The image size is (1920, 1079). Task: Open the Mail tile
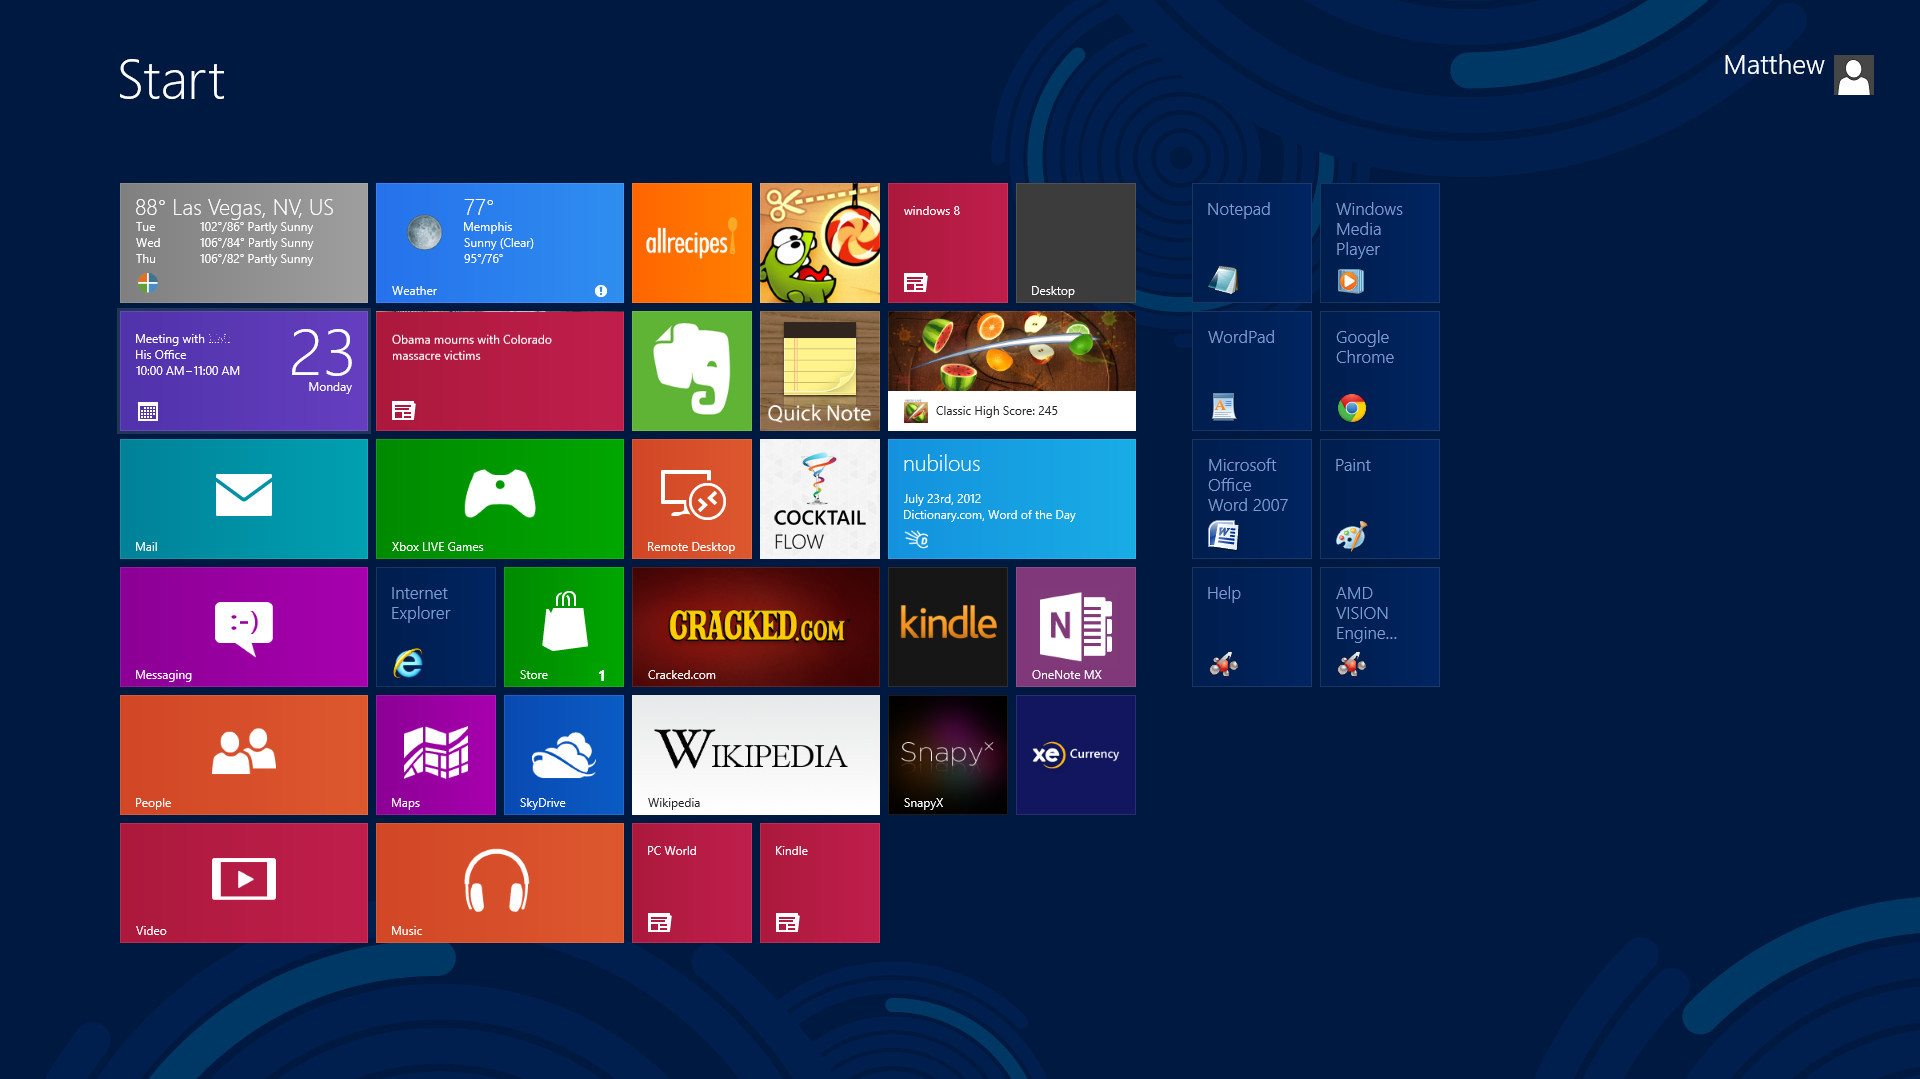click(243, 498)
